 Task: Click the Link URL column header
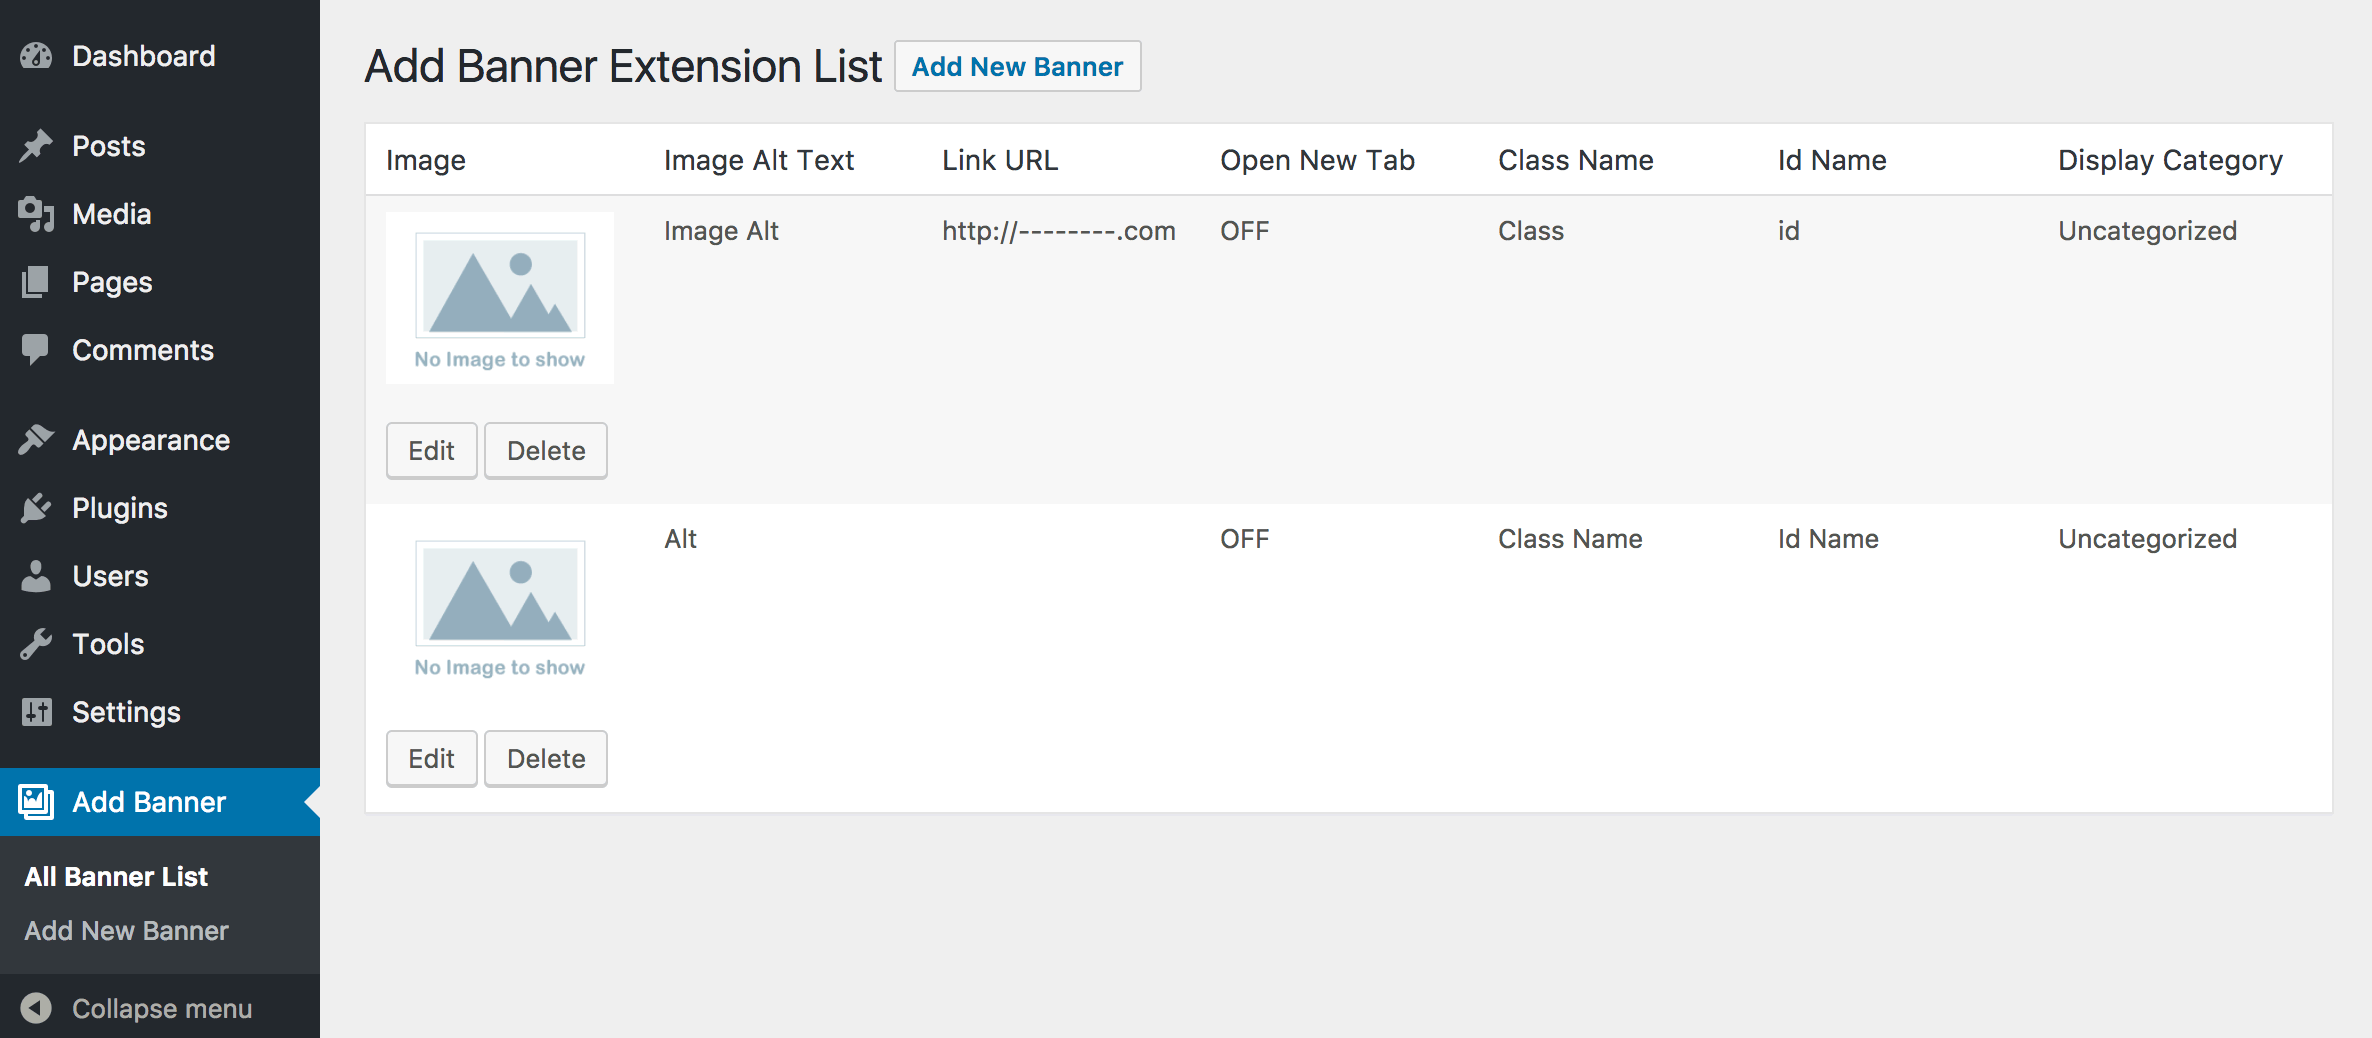(x=1000, y=160)
